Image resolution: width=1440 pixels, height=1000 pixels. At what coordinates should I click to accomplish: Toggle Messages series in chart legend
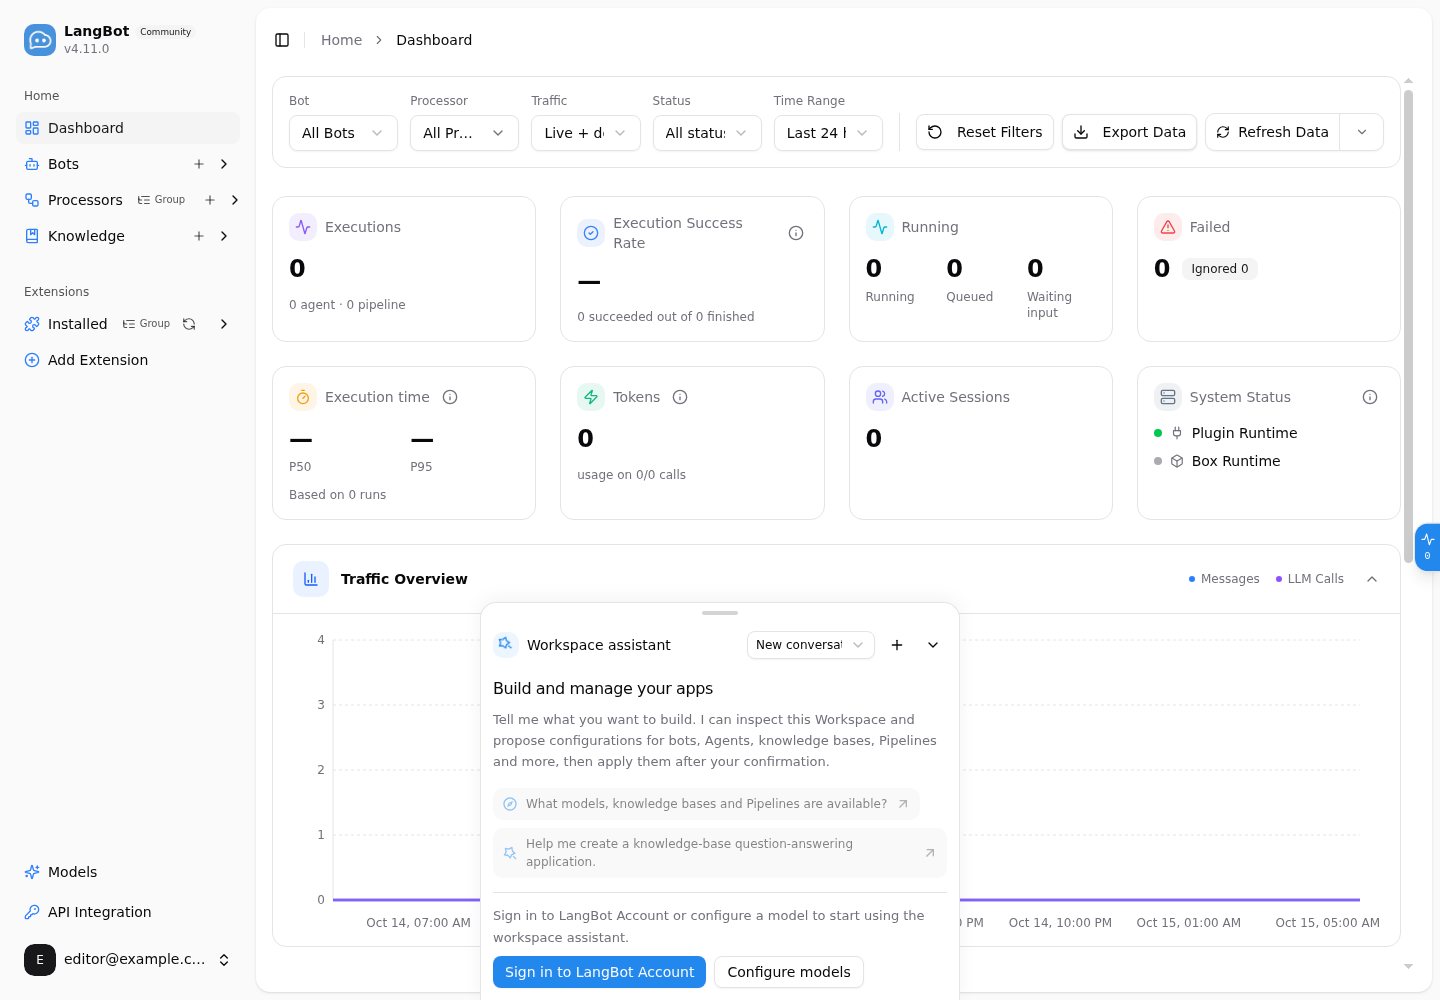1224,579
